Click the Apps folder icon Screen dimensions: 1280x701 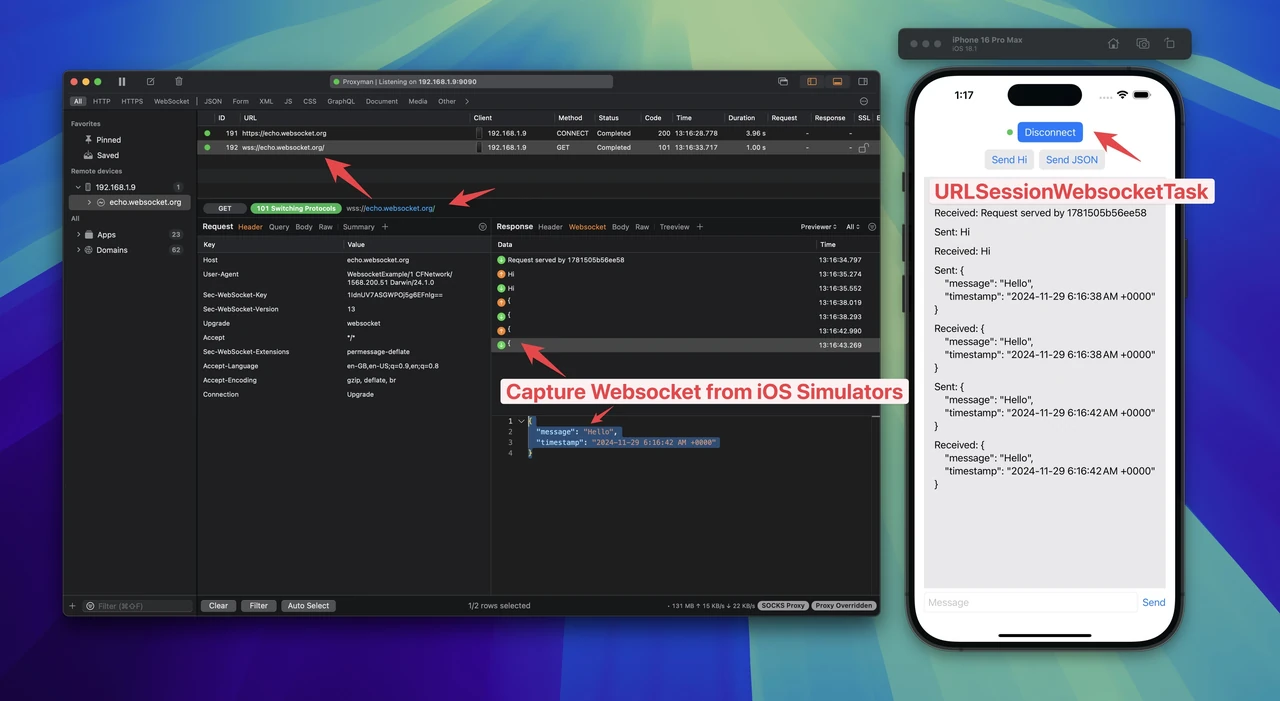89,235
